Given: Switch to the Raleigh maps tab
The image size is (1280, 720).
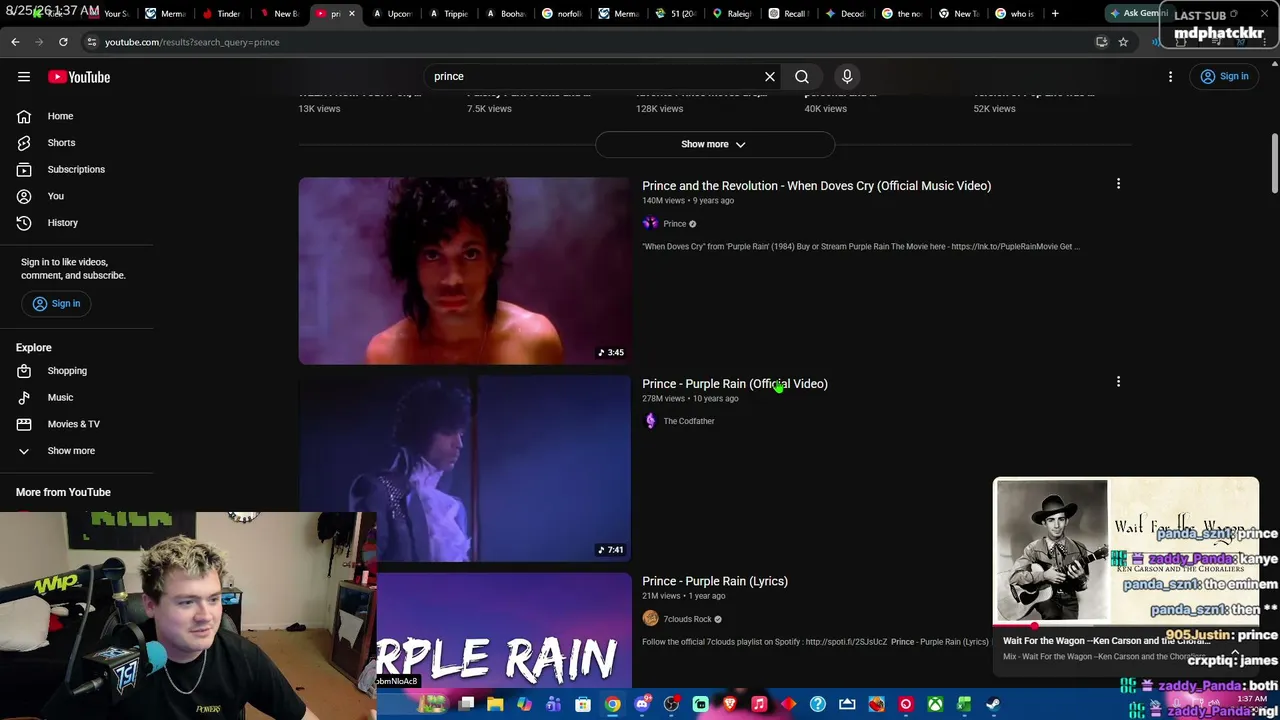Looking at the screenshot, I should point(734,14).
